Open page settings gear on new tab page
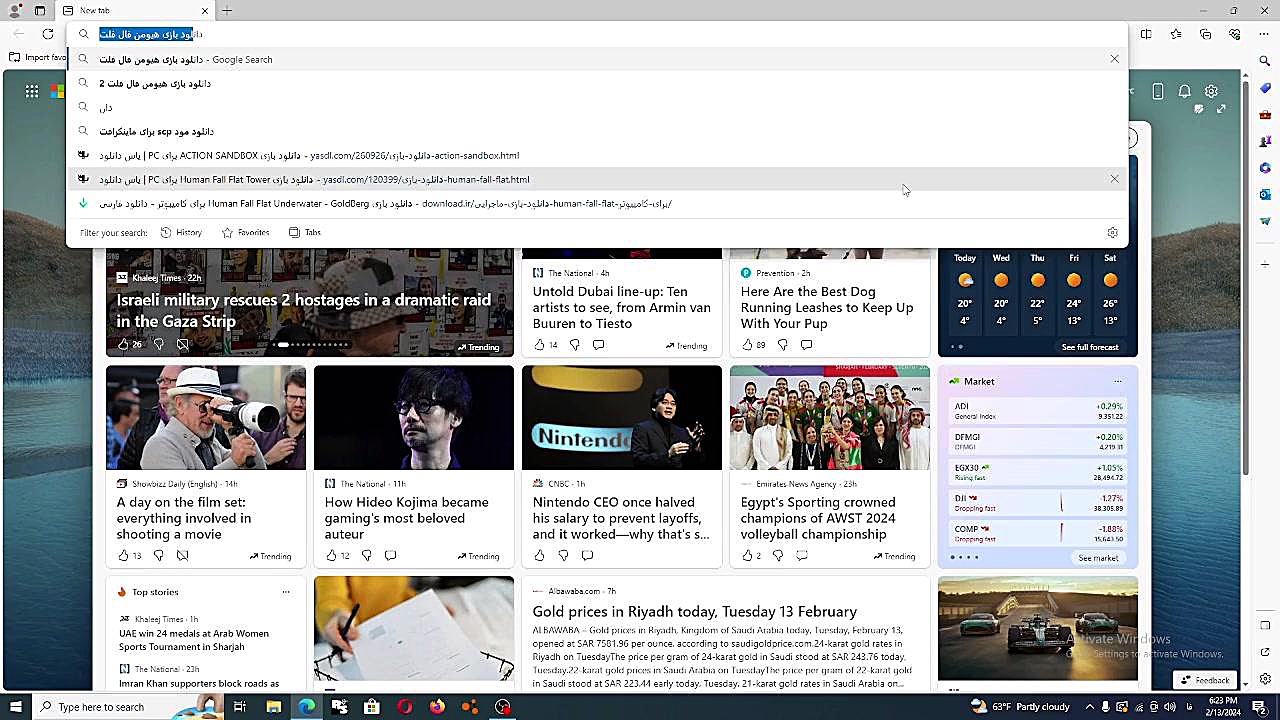 click(1211, 91)
